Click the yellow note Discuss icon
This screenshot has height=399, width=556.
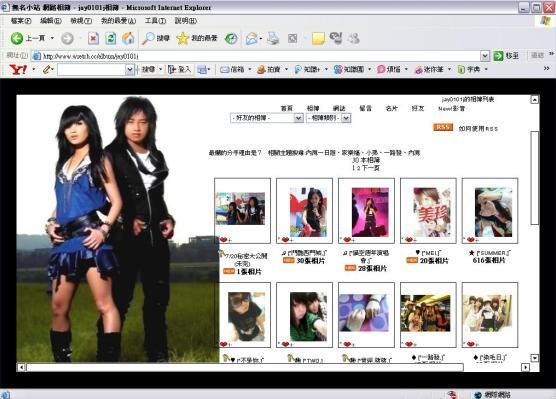coord(318,38)
